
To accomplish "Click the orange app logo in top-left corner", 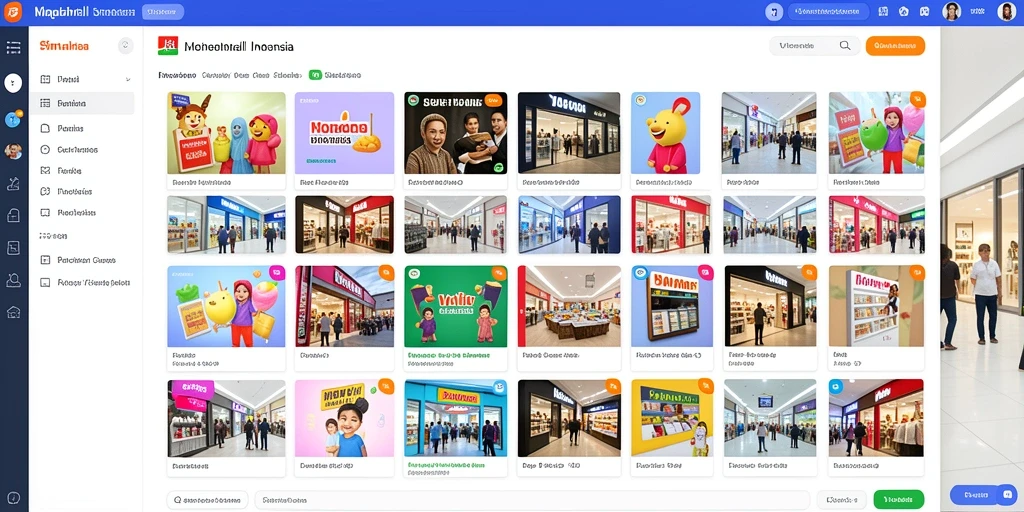I will pos(12,11).
